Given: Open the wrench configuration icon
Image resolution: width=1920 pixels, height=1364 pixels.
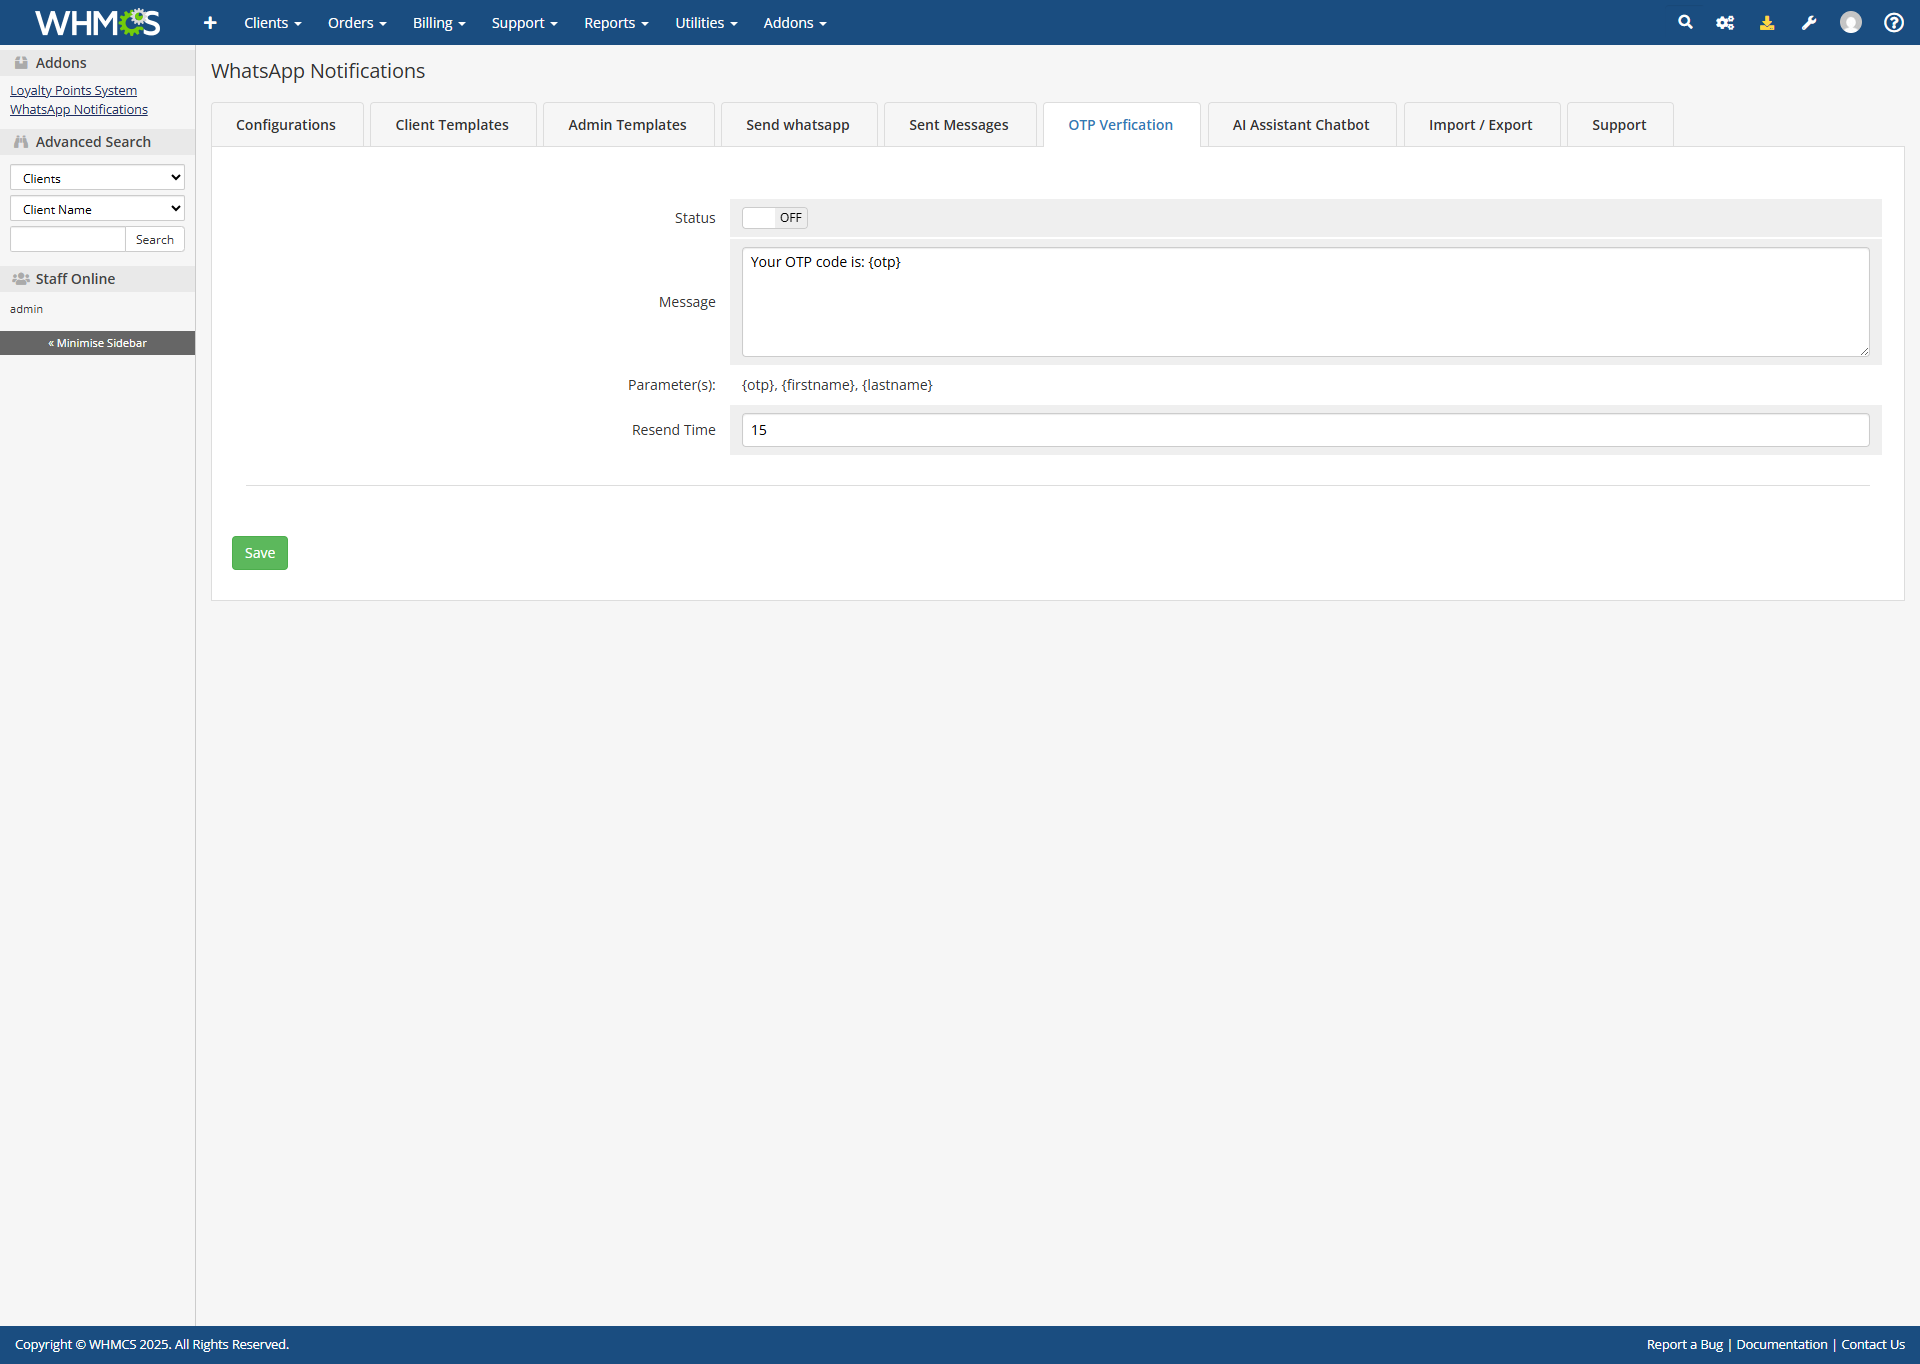Looking at the screenshot, I should (1809, 23).
